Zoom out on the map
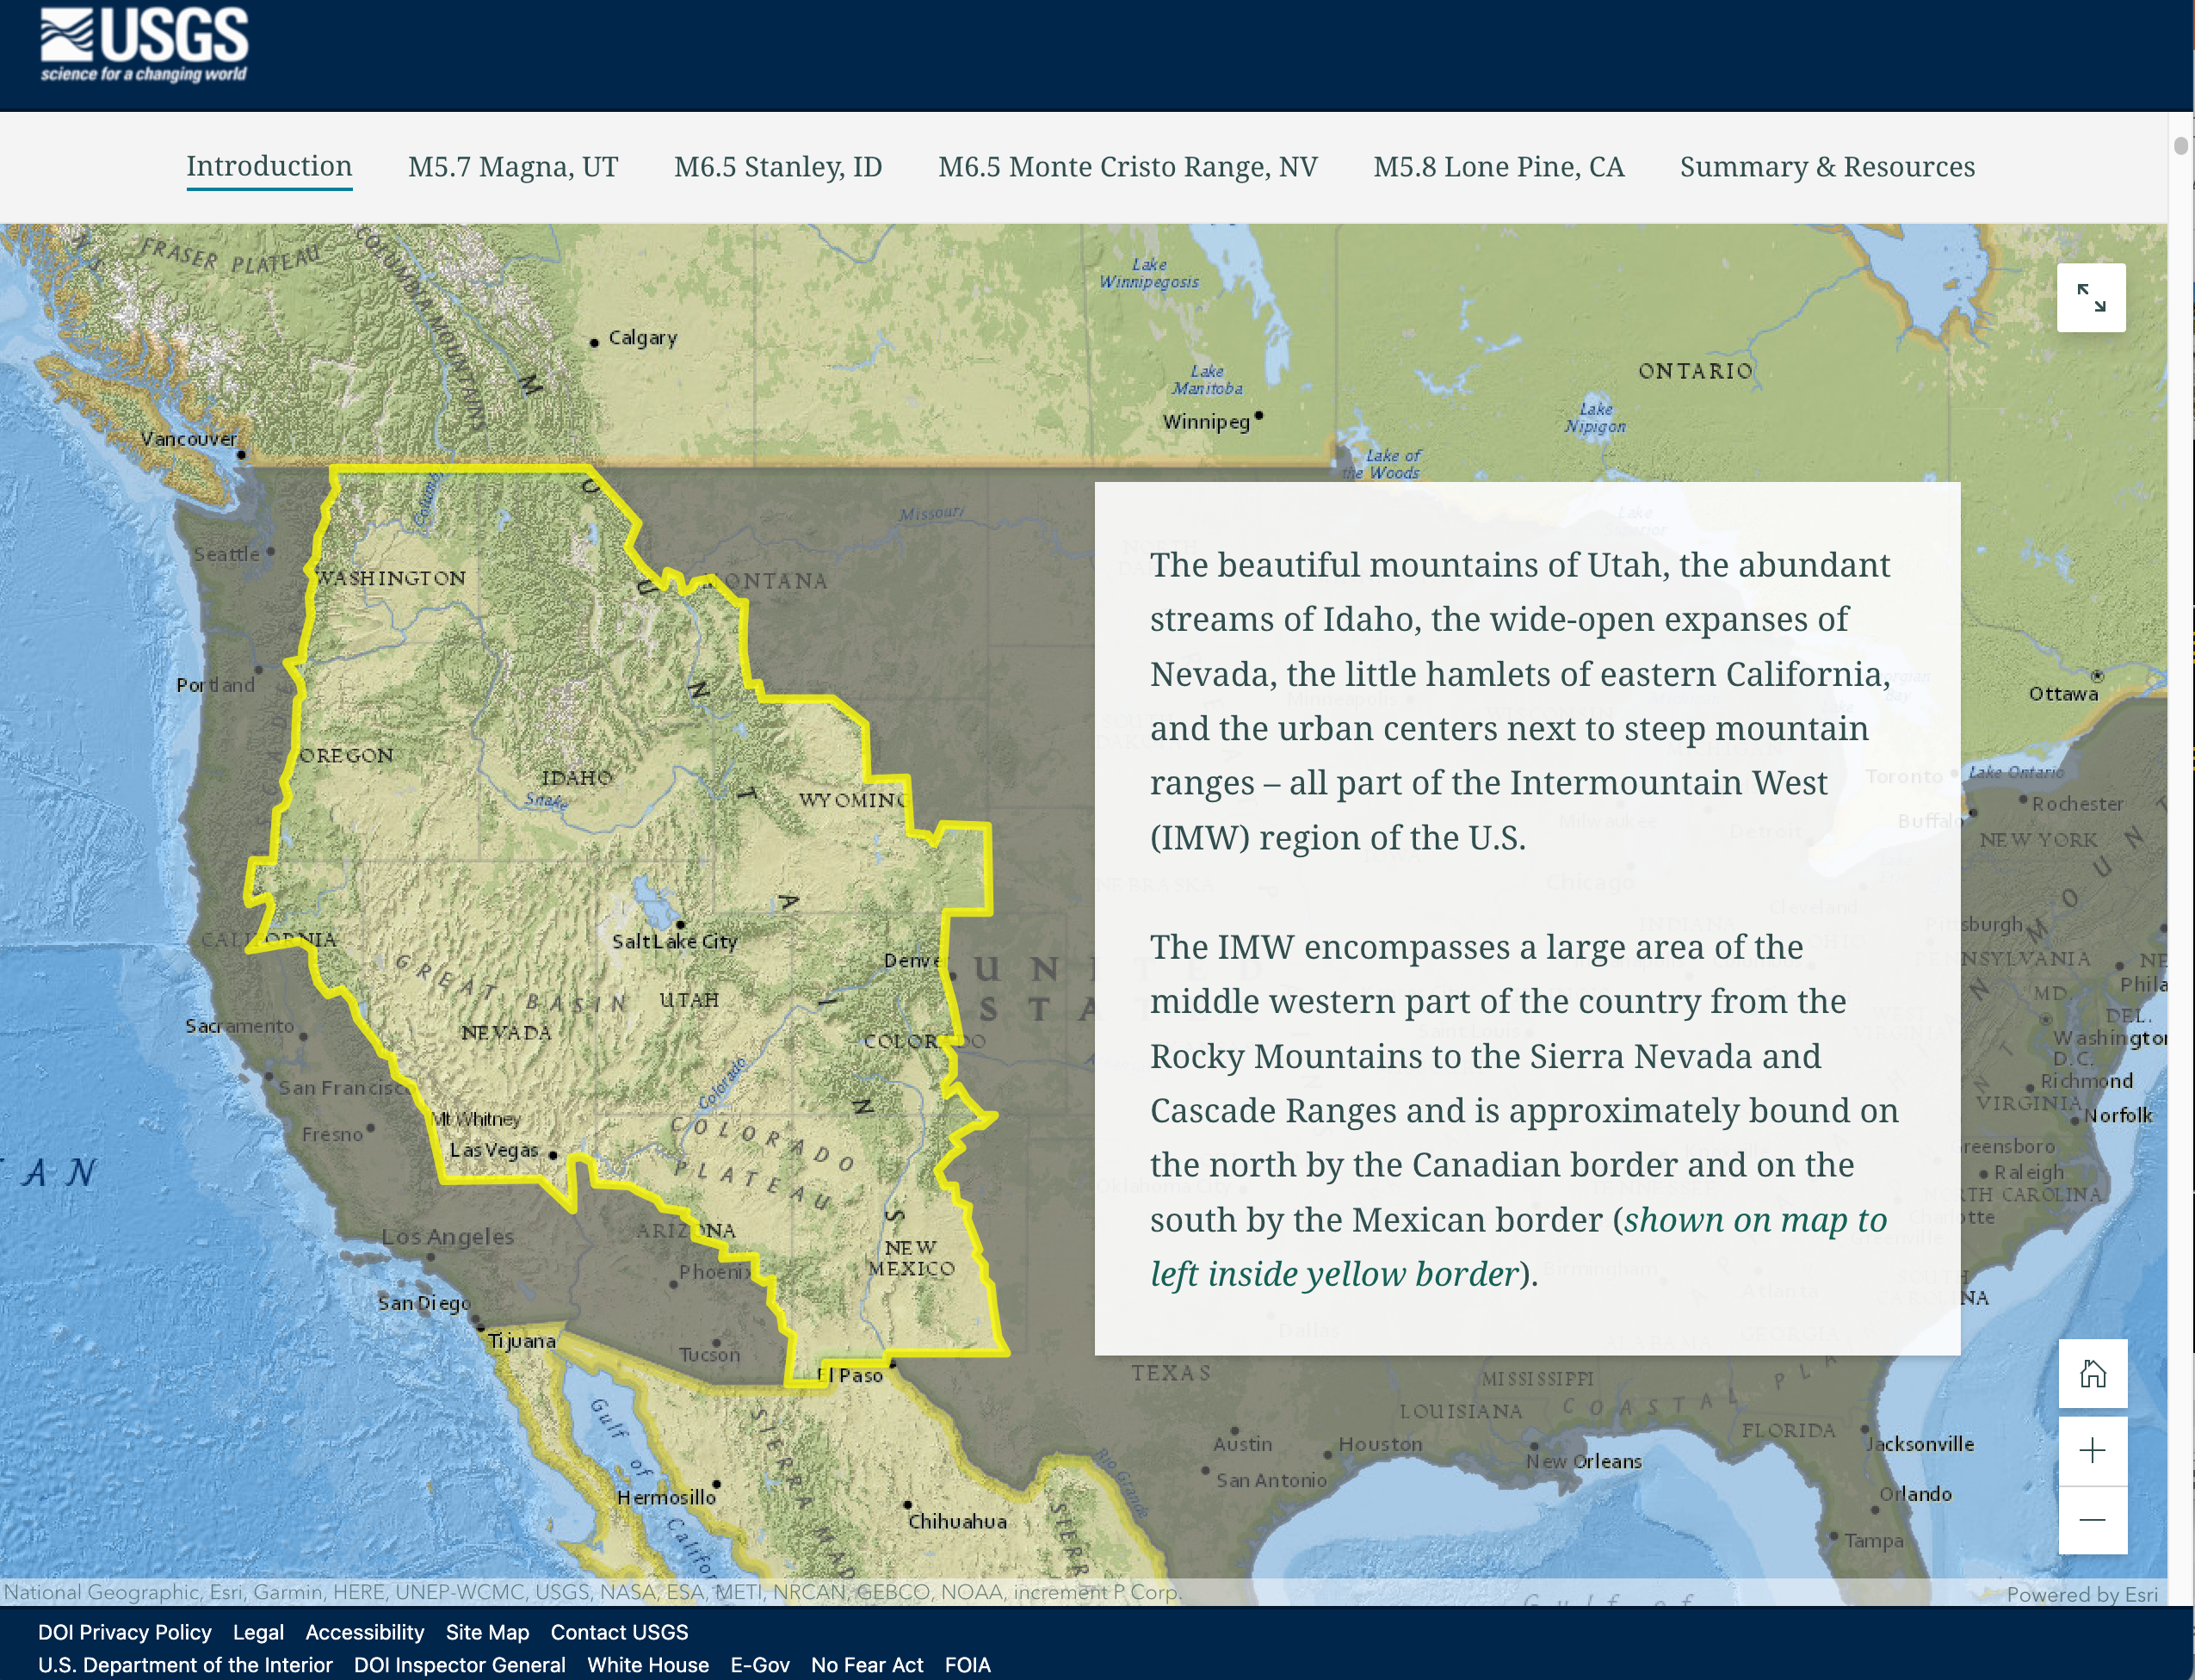2195x1680 pixels. [2092, 1520]
